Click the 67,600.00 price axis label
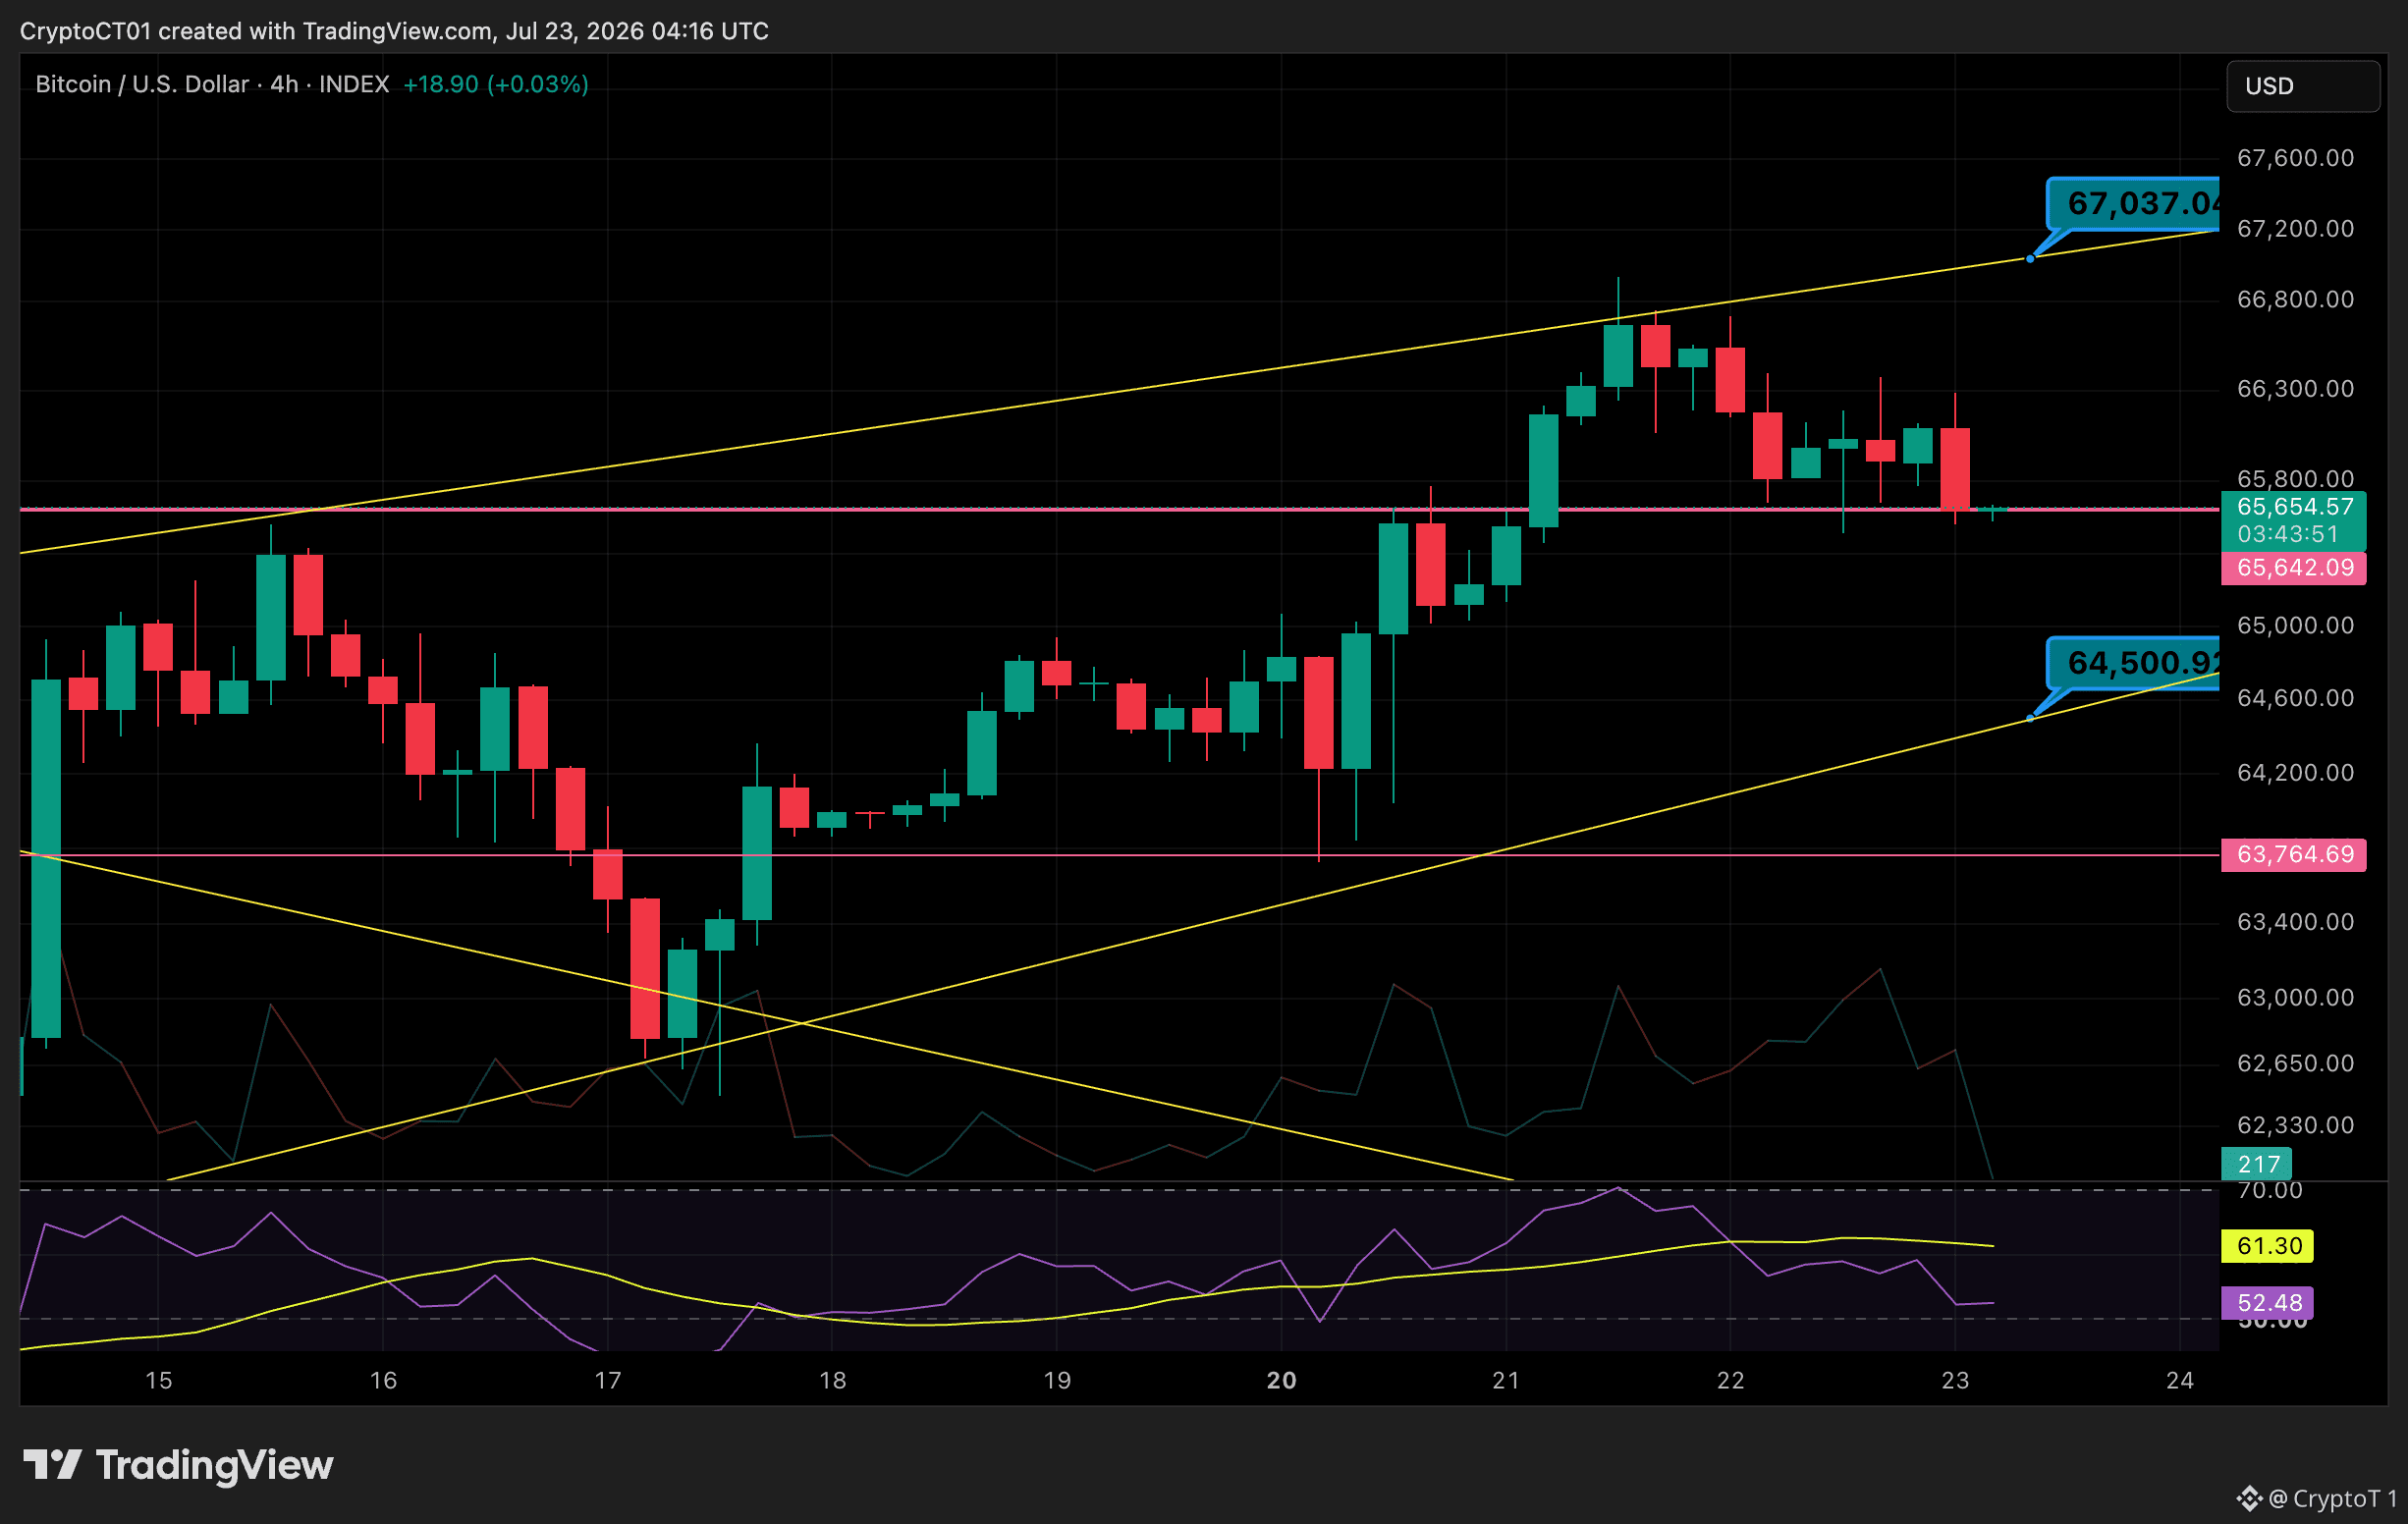This screenshot has height=1524, width=2408. 2295,158
